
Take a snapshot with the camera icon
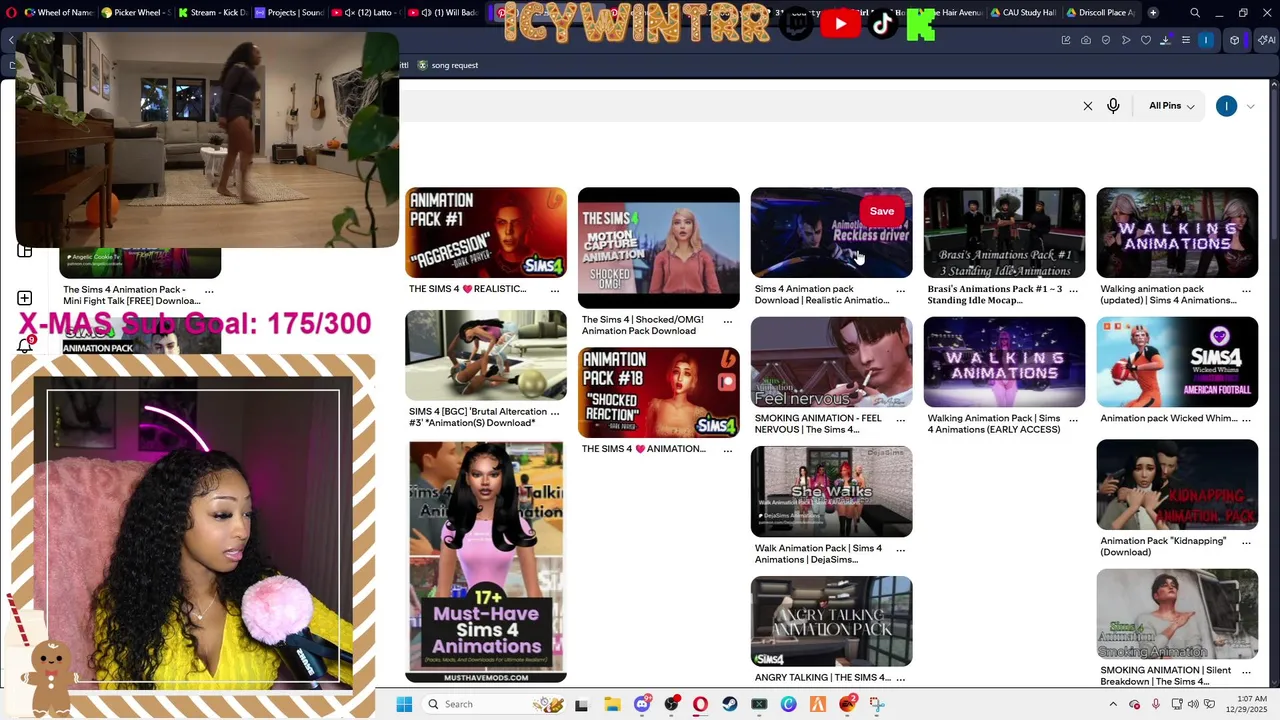pyautogui.click(x=1086, y=40)
